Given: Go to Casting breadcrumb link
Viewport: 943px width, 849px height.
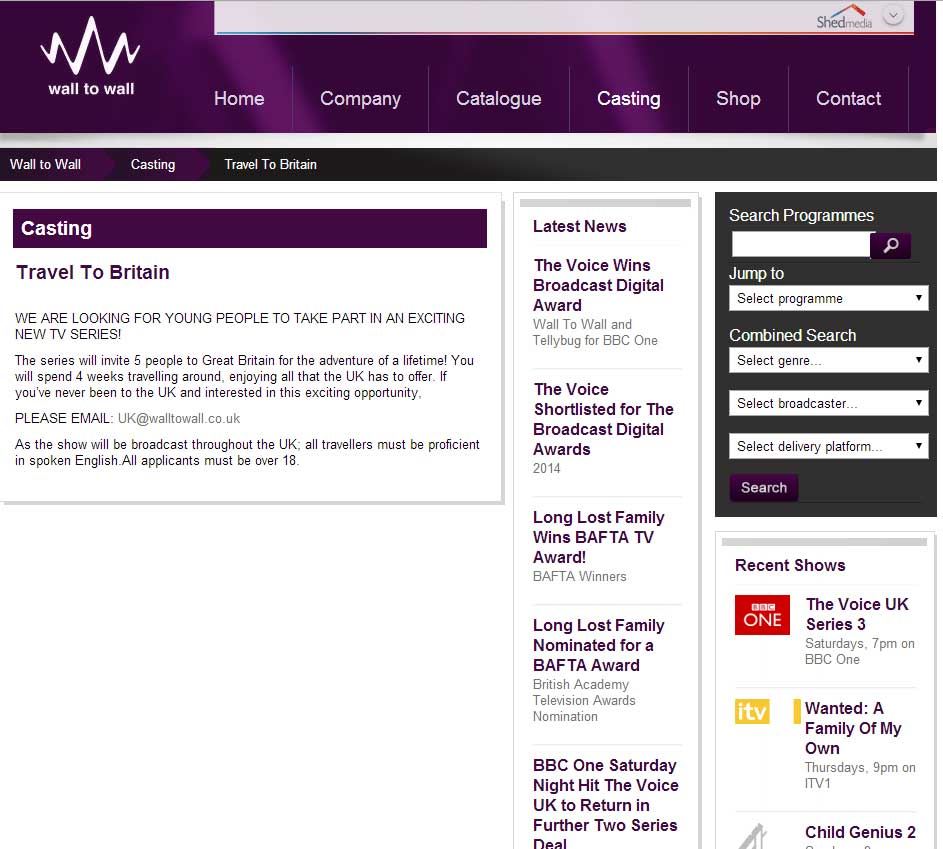Looking at the screenshot, I should 153,164.
